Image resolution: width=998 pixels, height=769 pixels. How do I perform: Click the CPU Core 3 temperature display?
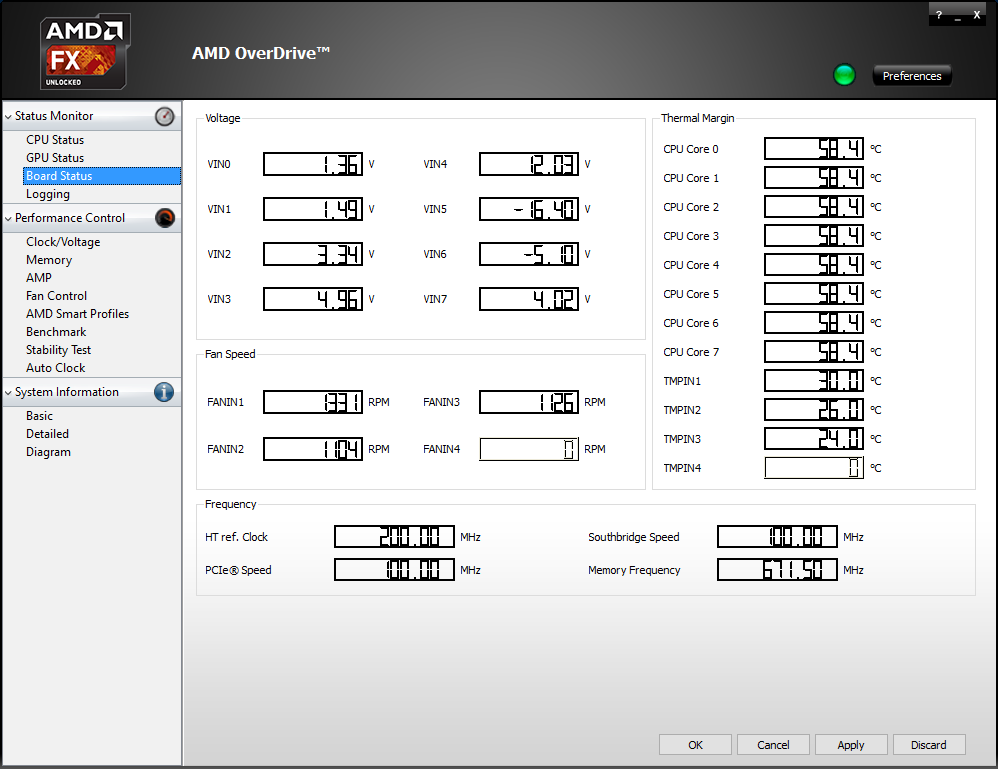(x=814, y=236)
